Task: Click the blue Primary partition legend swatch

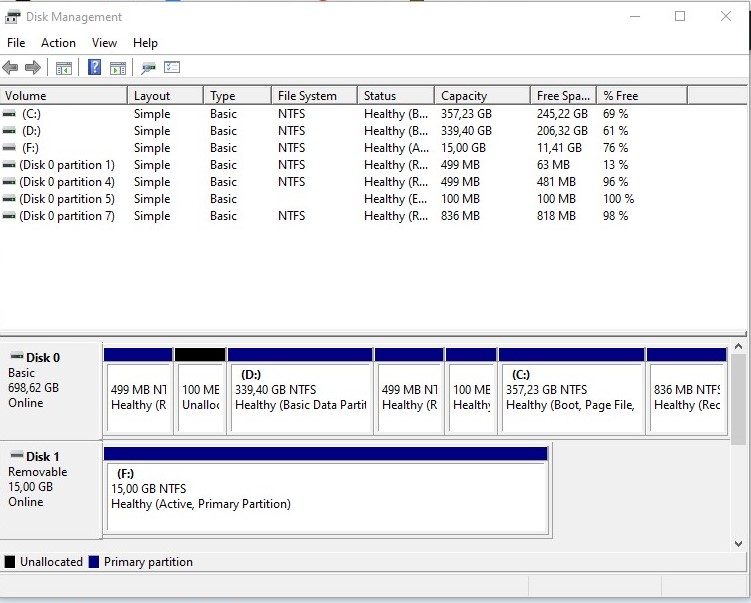Action: pyautogui.click(x=94, y=562)
